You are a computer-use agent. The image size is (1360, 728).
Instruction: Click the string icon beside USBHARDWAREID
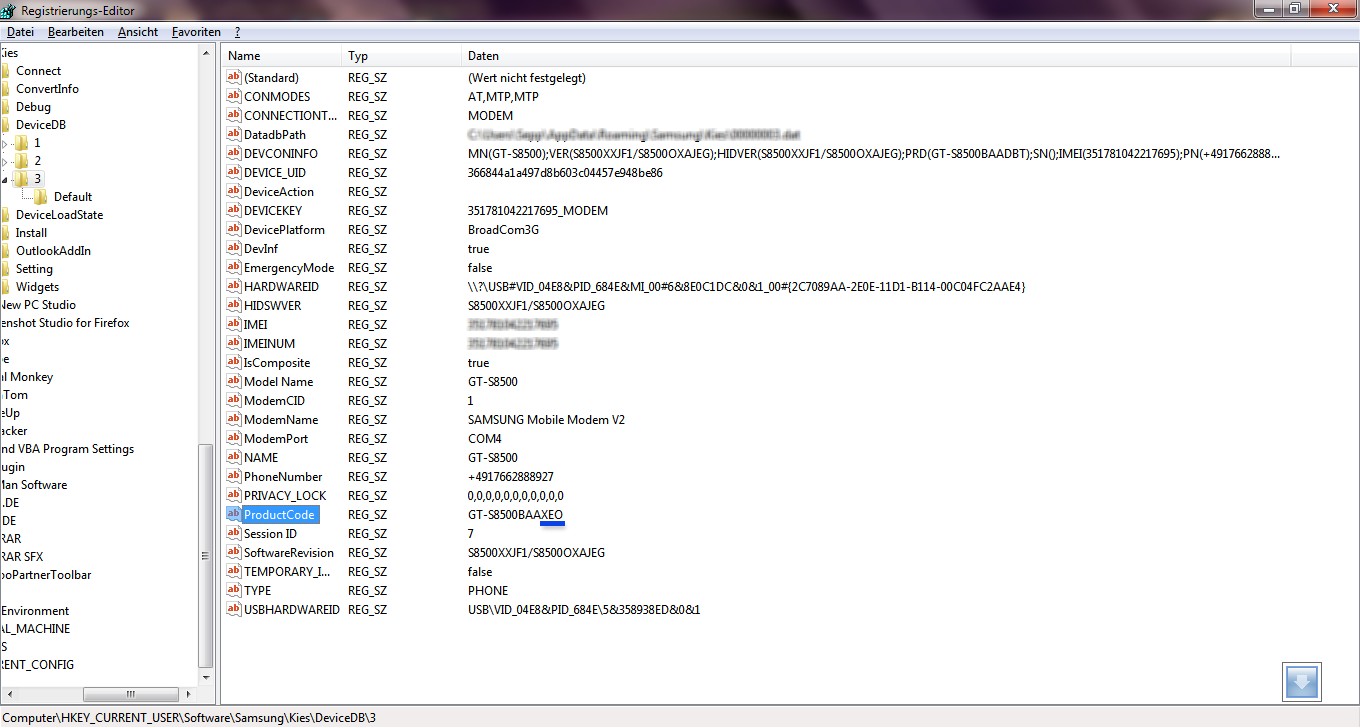234,610
